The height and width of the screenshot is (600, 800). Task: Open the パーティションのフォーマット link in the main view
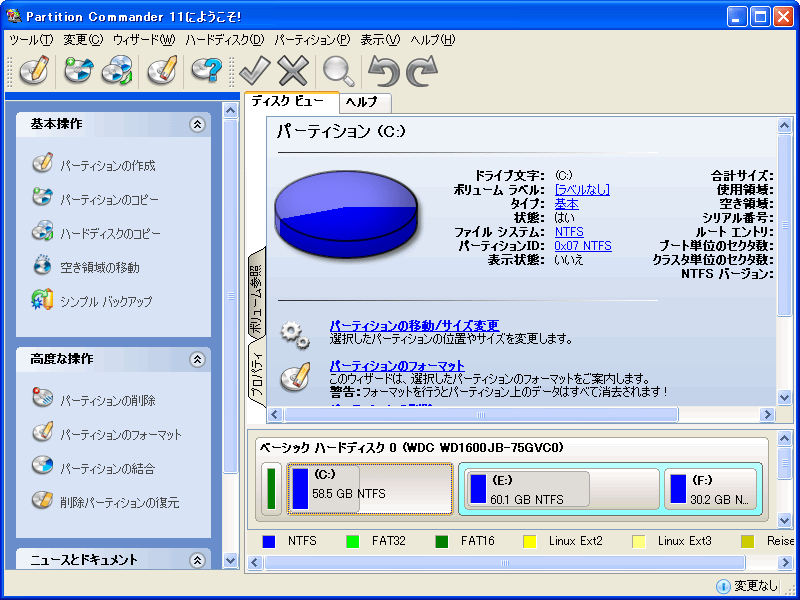[397, 366]
